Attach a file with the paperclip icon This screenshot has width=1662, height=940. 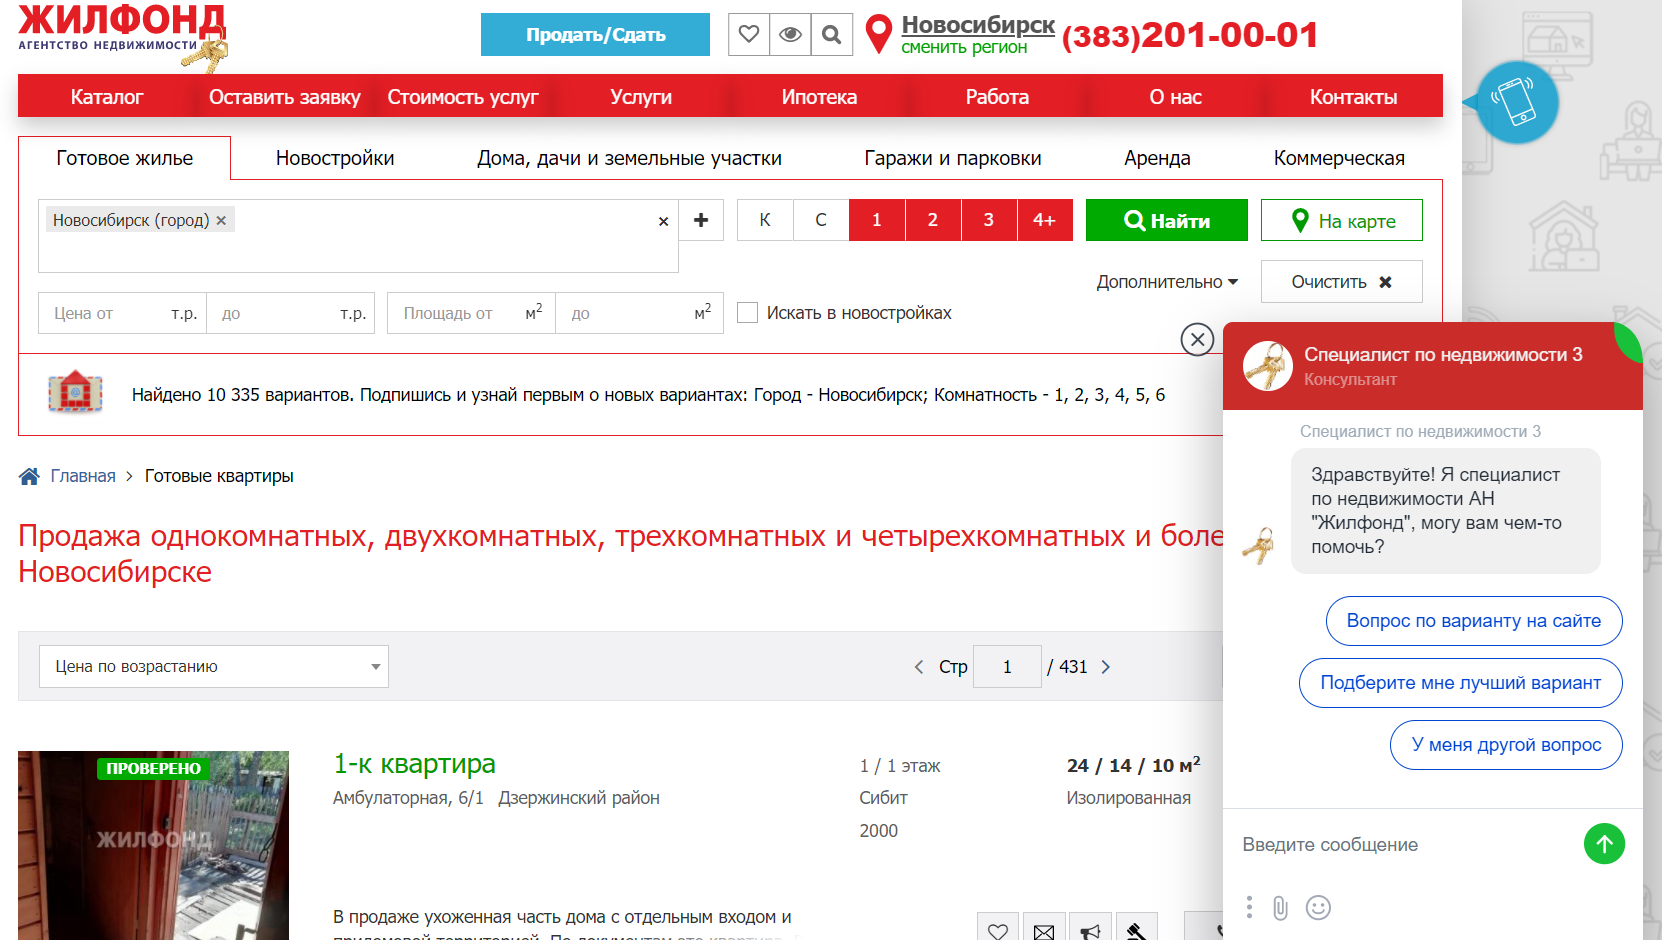pos(1280,907)
